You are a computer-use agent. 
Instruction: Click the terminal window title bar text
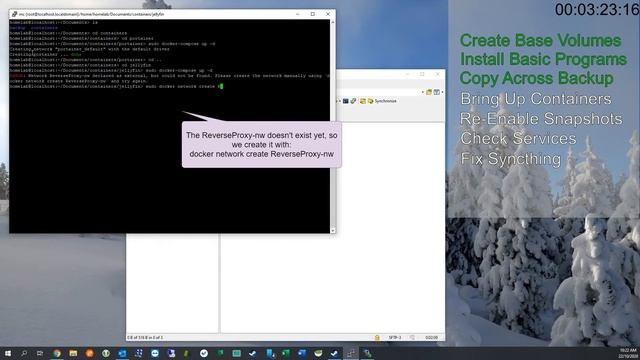tap(91, 14)
